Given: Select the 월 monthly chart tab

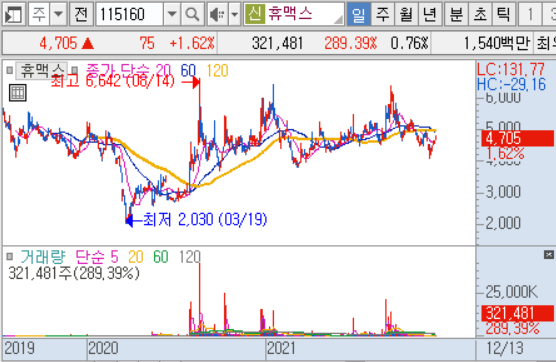Looking at the screenshot, I should (406, 15).
